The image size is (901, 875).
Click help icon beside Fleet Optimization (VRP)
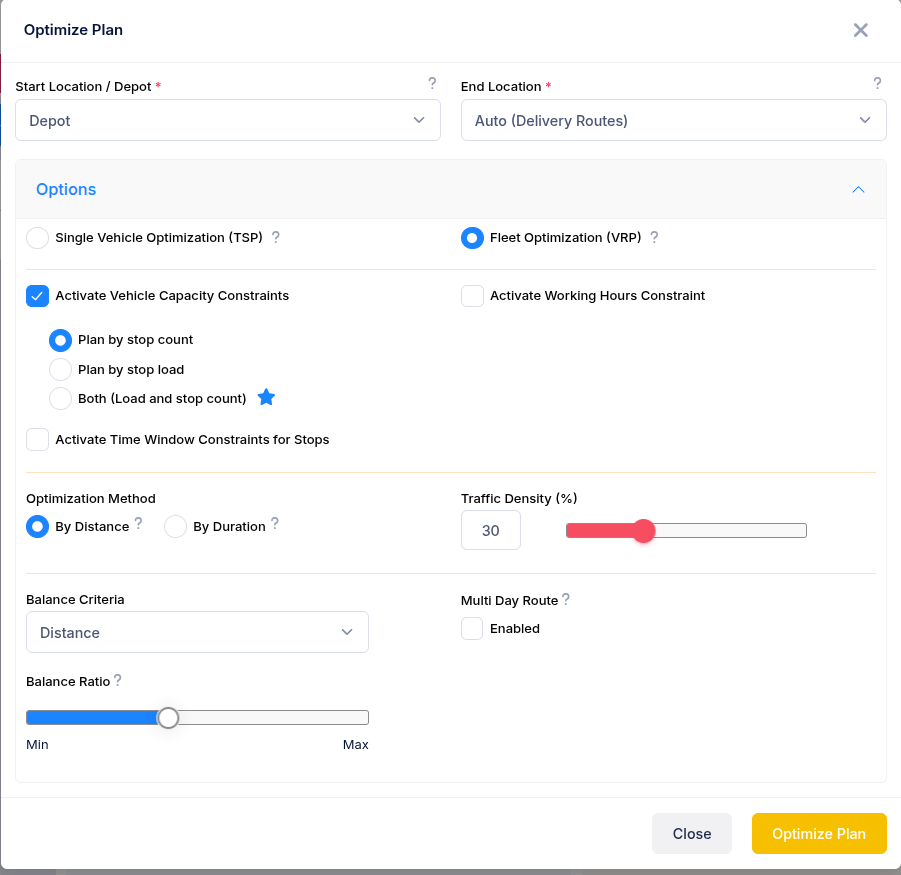[x=654, y=238]
